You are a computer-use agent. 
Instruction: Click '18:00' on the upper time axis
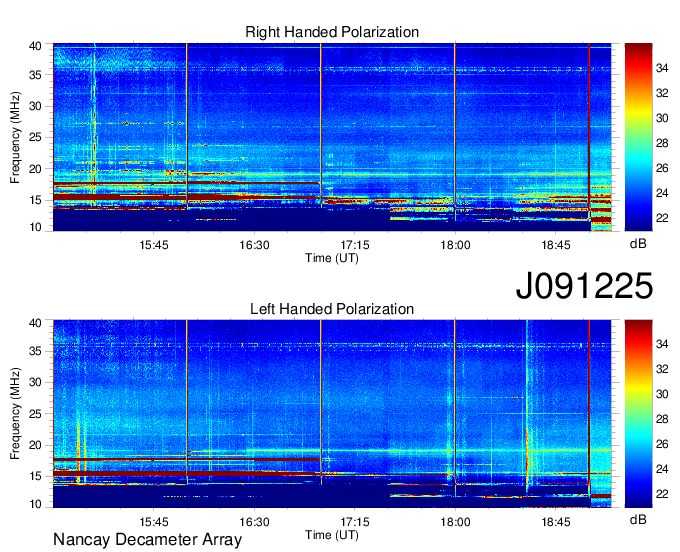click(x=455, y=245)
